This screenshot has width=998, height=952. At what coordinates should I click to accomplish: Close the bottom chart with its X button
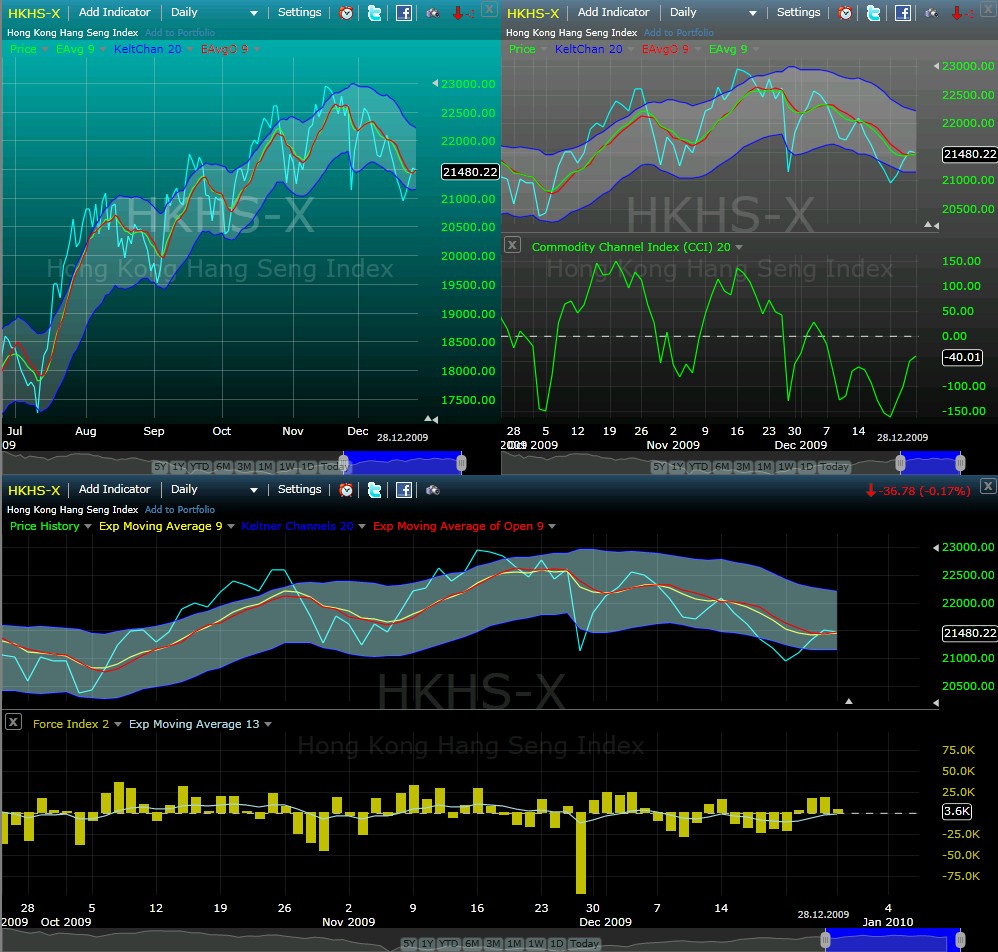click(x=987, y=486)
